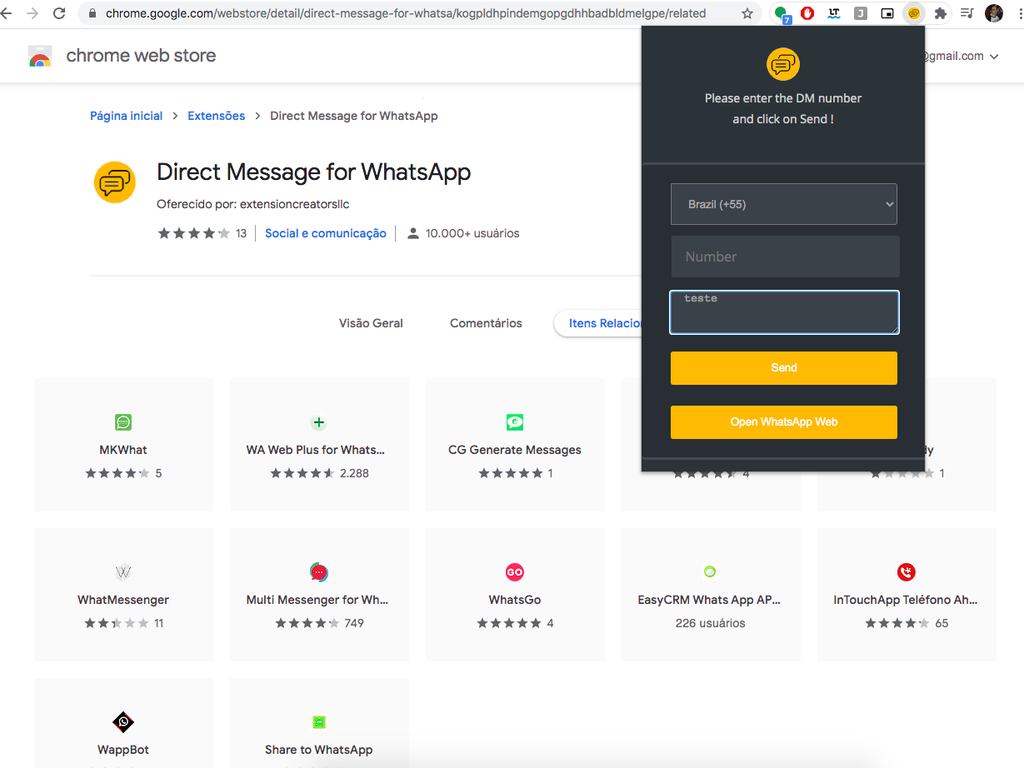This screenshot has height=768, width=1024.
Task: Click the picture-in-picture extension icon
Action: (887, 13)
